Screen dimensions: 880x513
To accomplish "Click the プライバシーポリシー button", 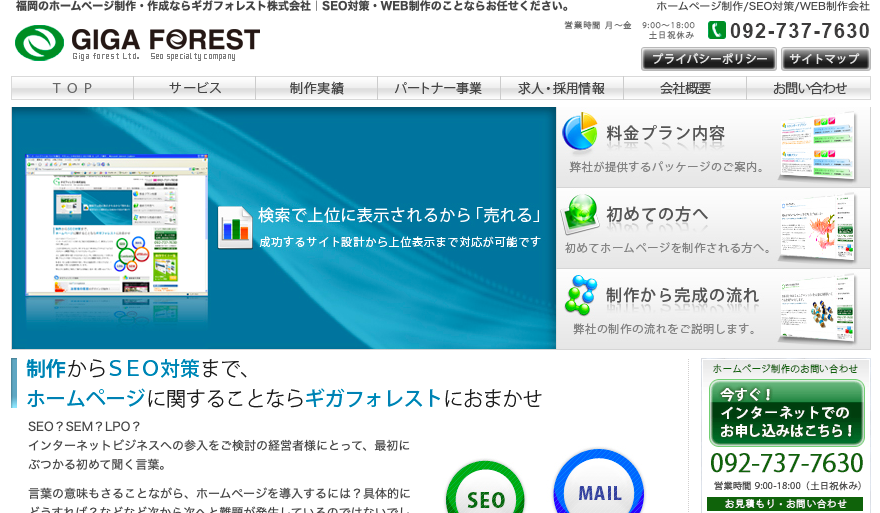I will point(709,59).
